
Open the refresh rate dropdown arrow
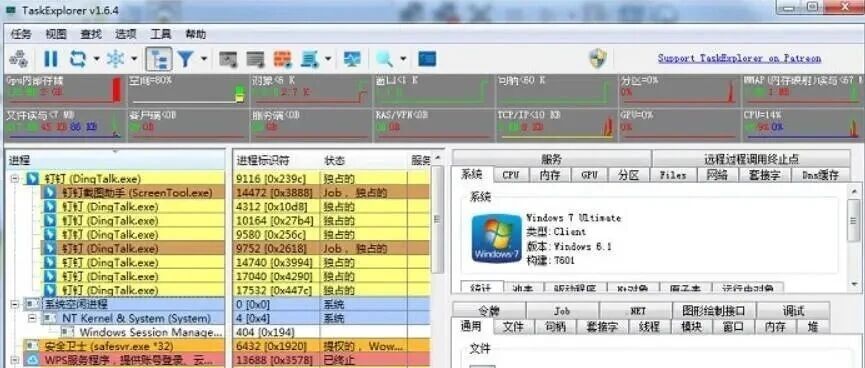click(97, 58)
